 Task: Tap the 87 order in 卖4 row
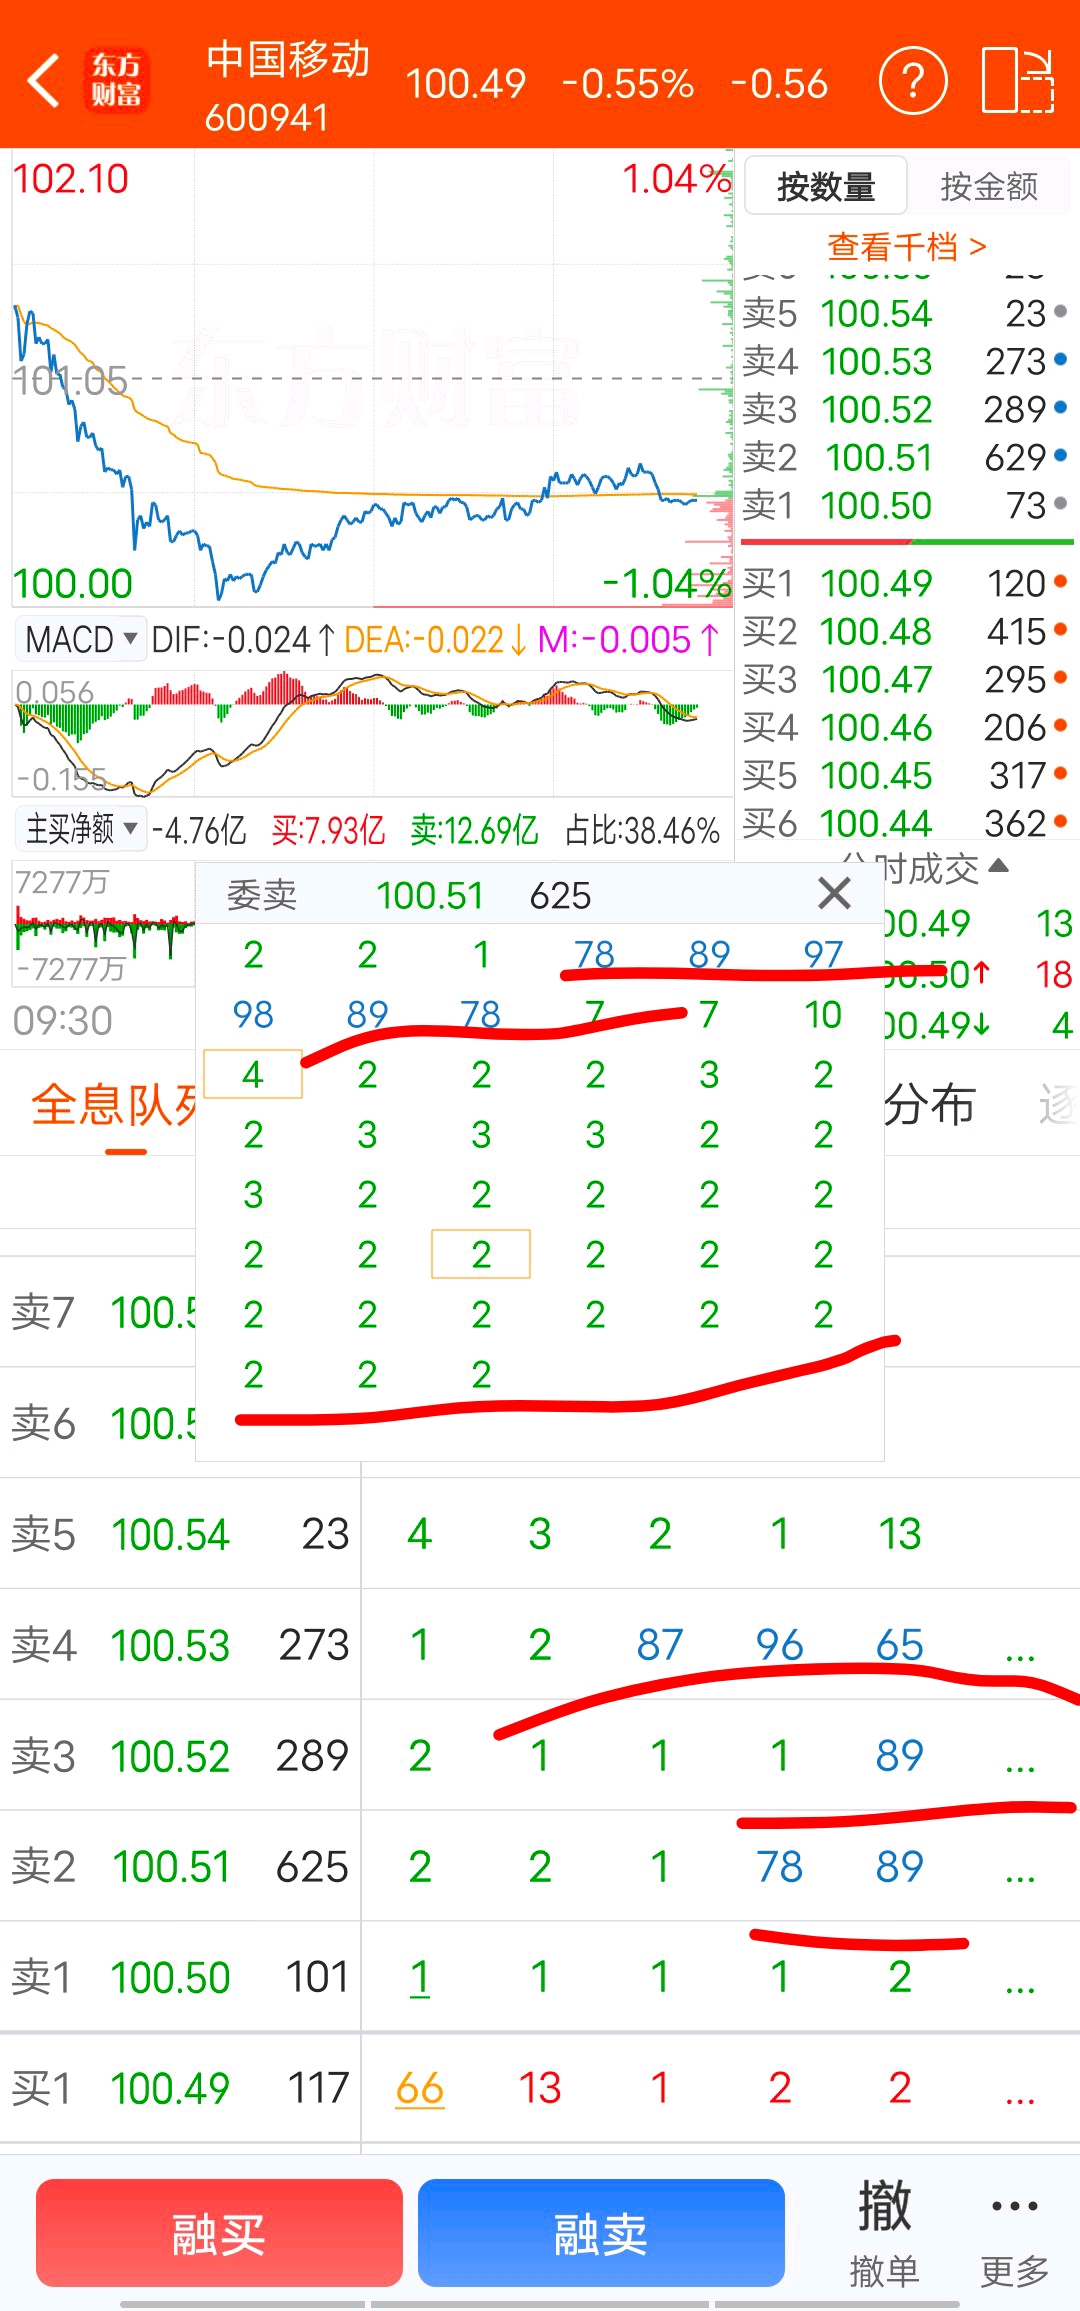tap(660, 1644)
